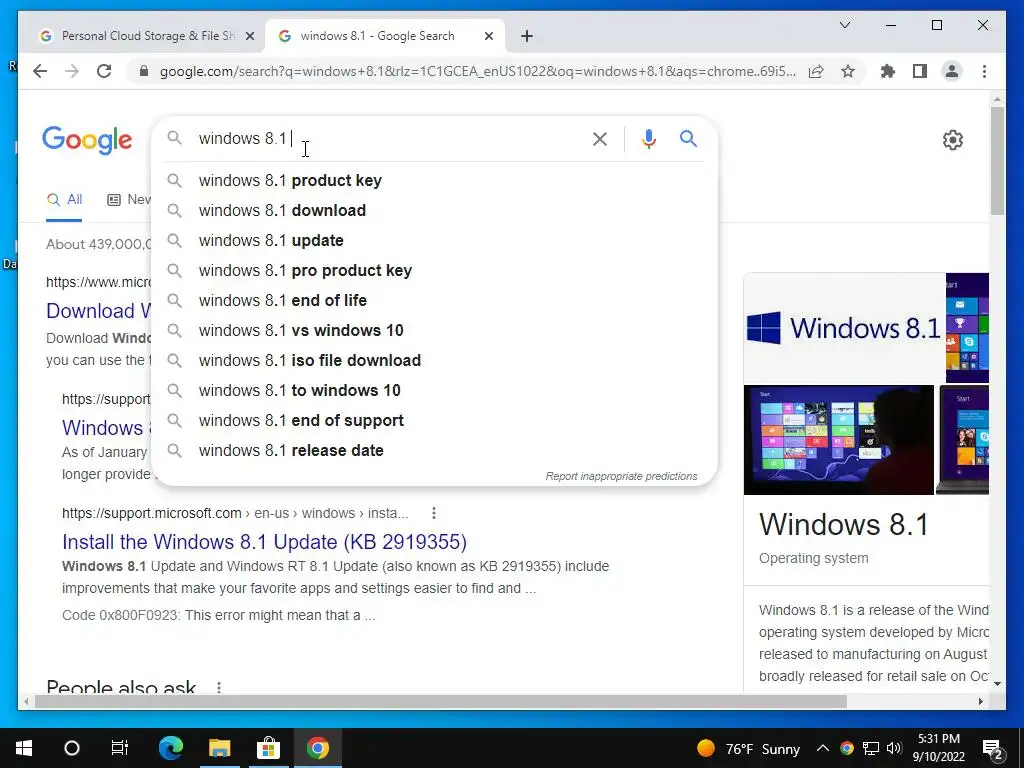Open the Extensions puzzle icon
This screenshot has width=1024, height=768.
pyautogui.click(x=888, y=71)
